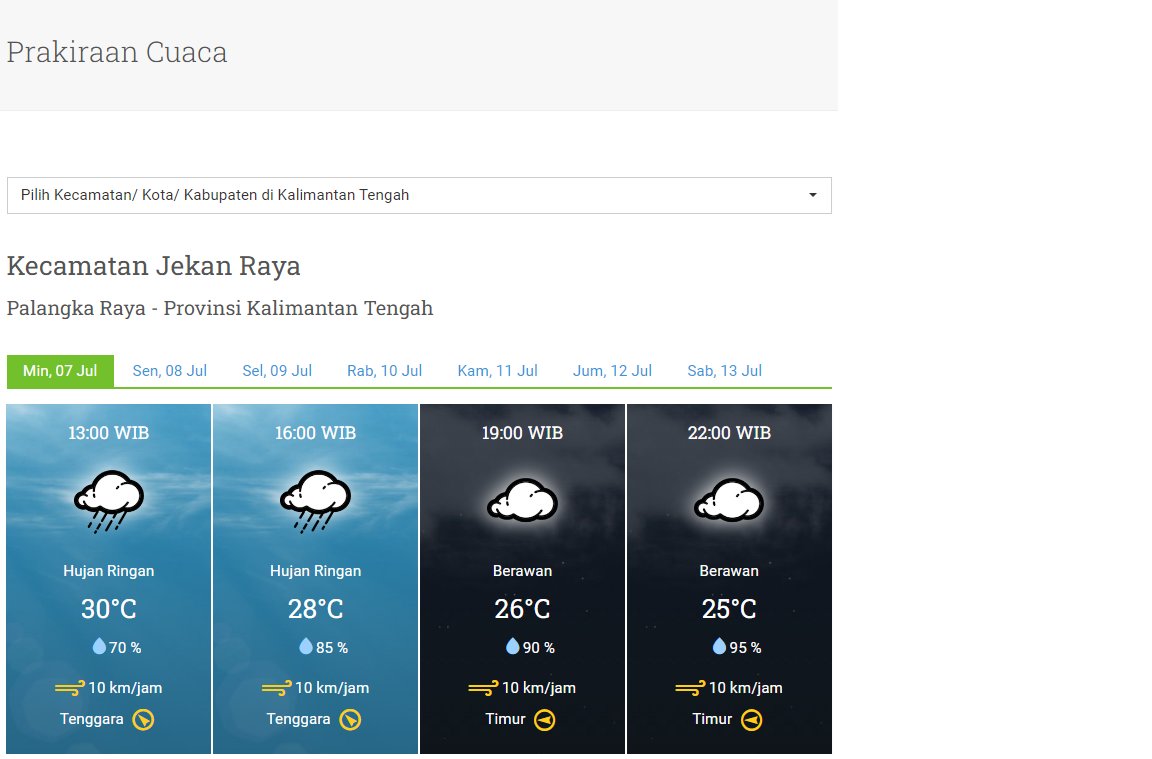Viewport: 1152px width, 759px height.
Task: Click Berawan label in 22:00 card
Action: pyautogui.click(x=729, y=571)
